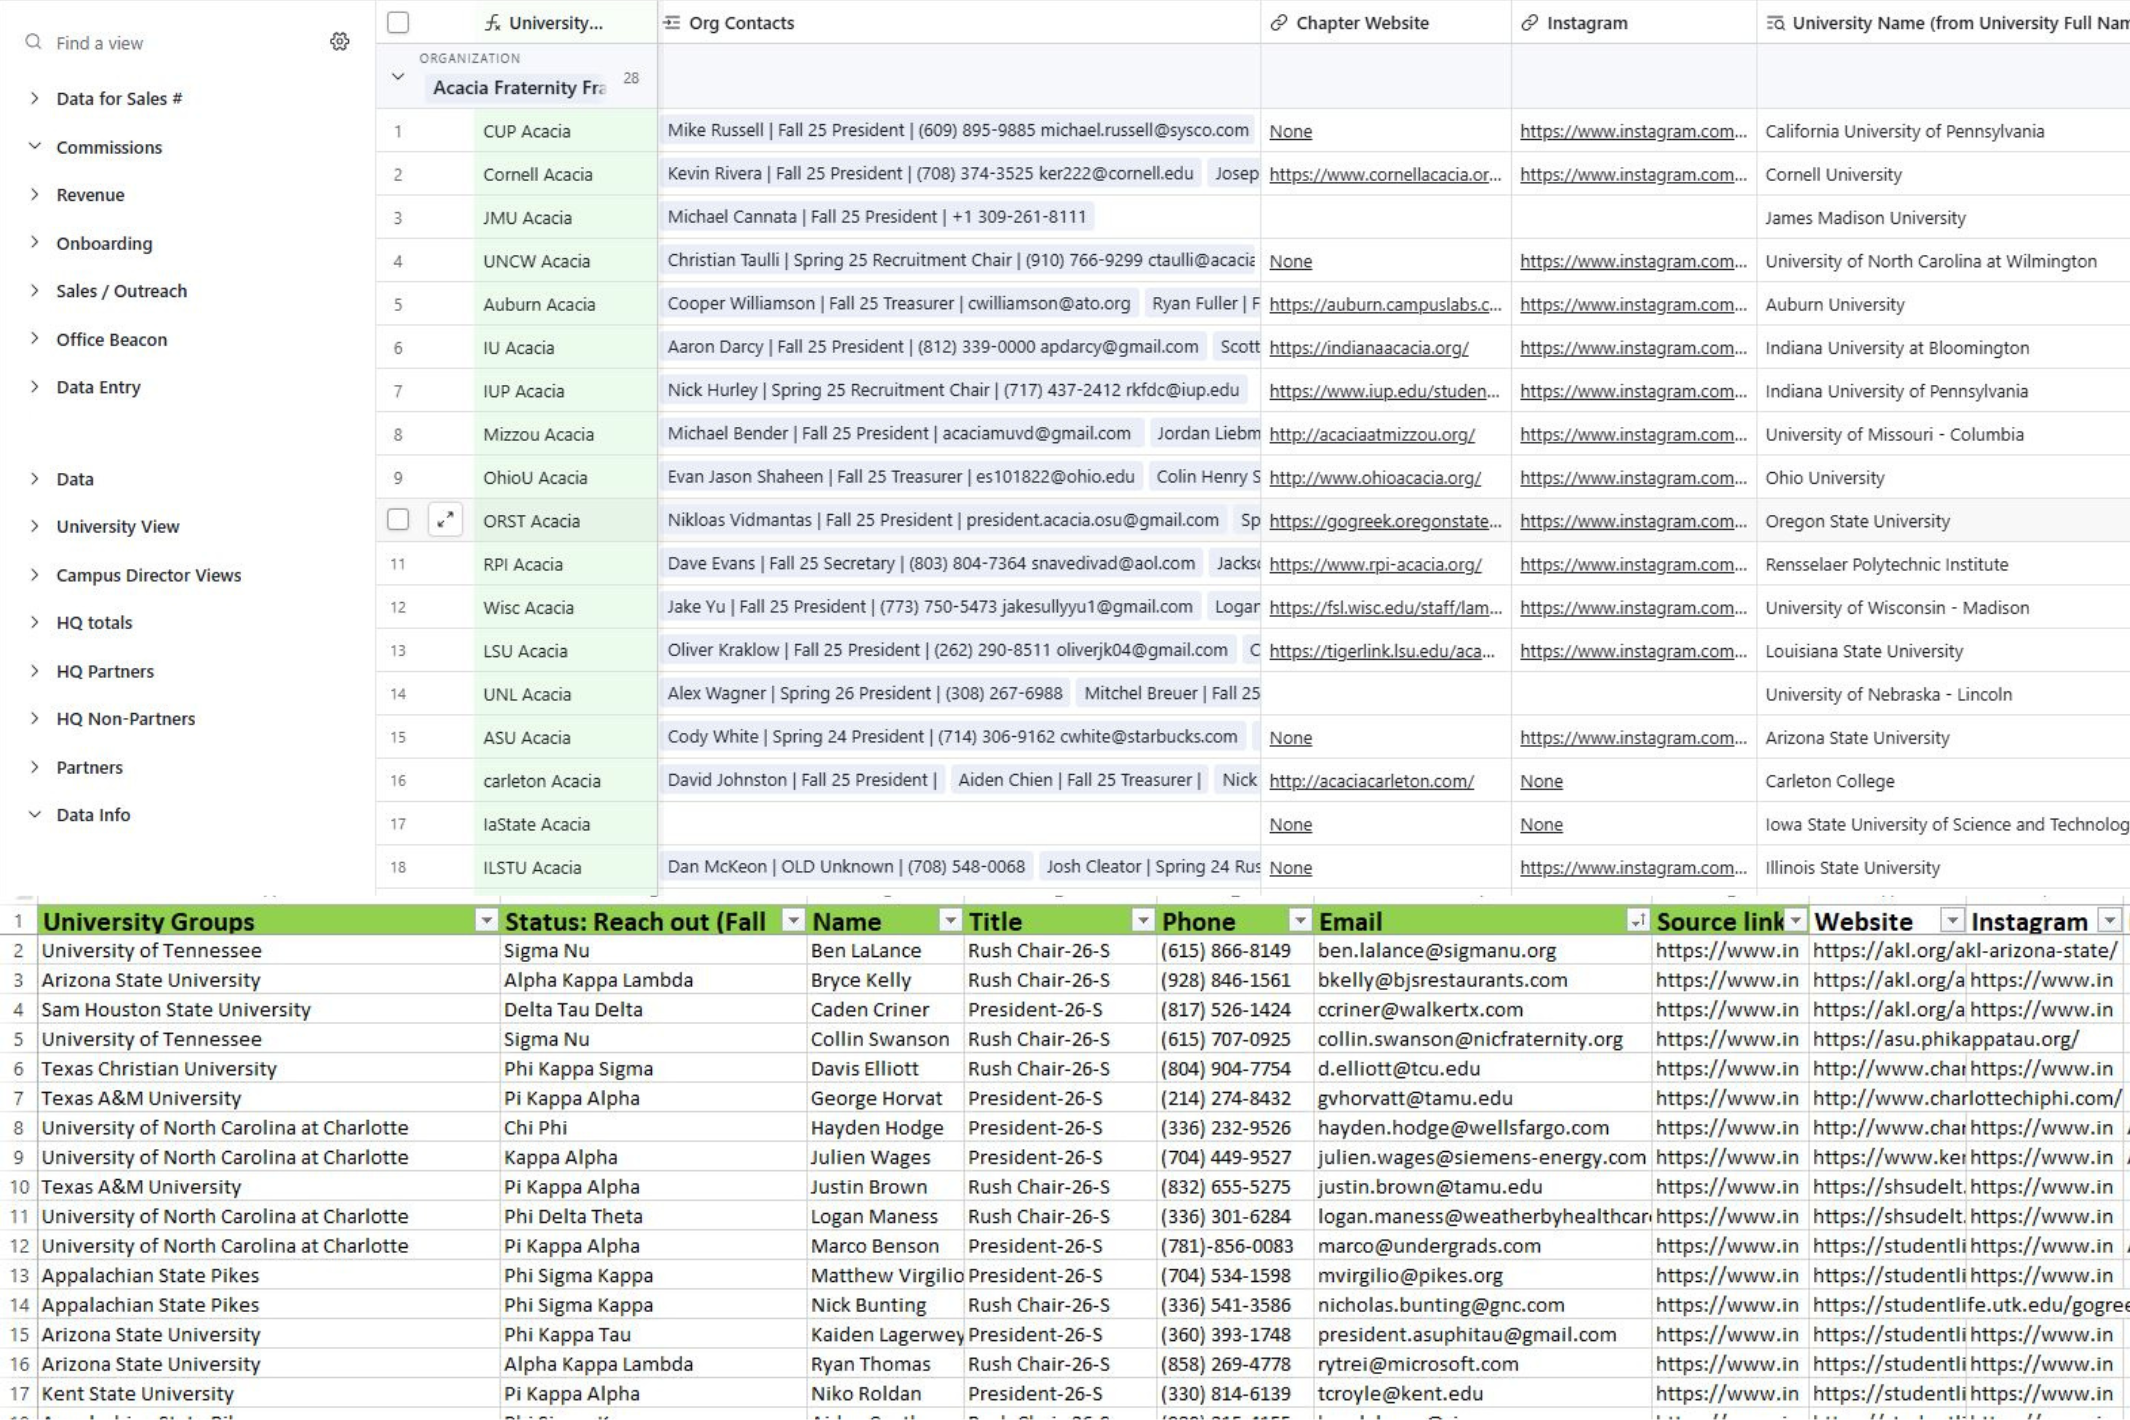
Task: Open the spreadsheet Instagram filter dropdown
Action: pyautogui.click(x=2109, y=921)
